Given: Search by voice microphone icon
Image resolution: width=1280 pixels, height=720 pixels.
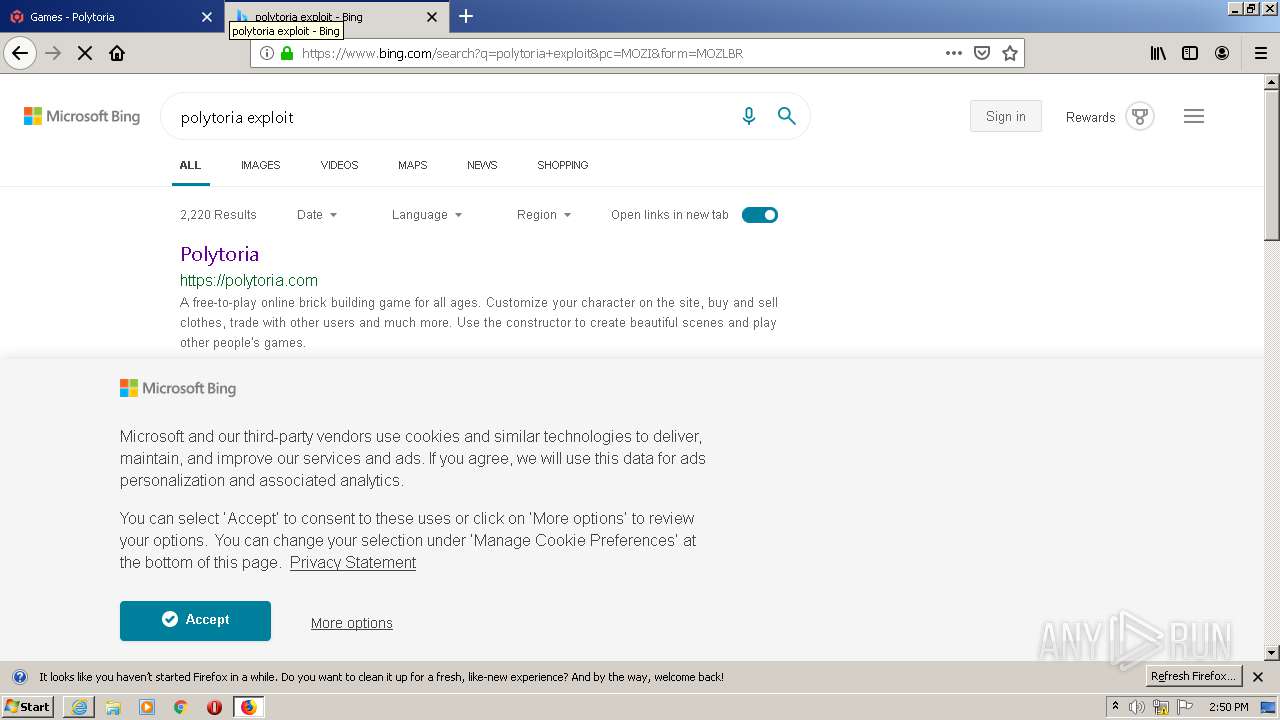Looking at the screenshot, I should coord(748,117).
